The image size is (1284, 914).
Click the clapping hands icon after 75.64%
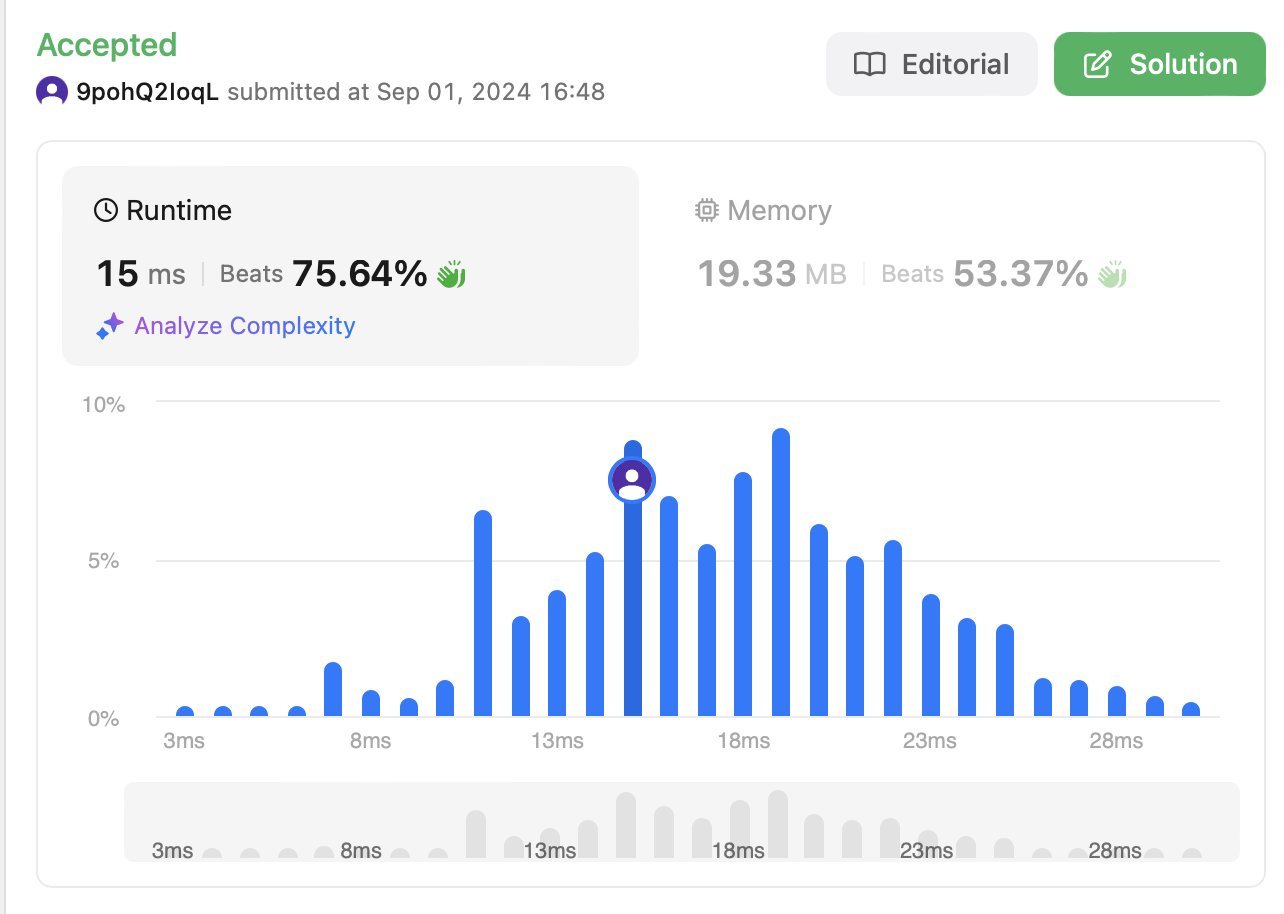(451, 273)
